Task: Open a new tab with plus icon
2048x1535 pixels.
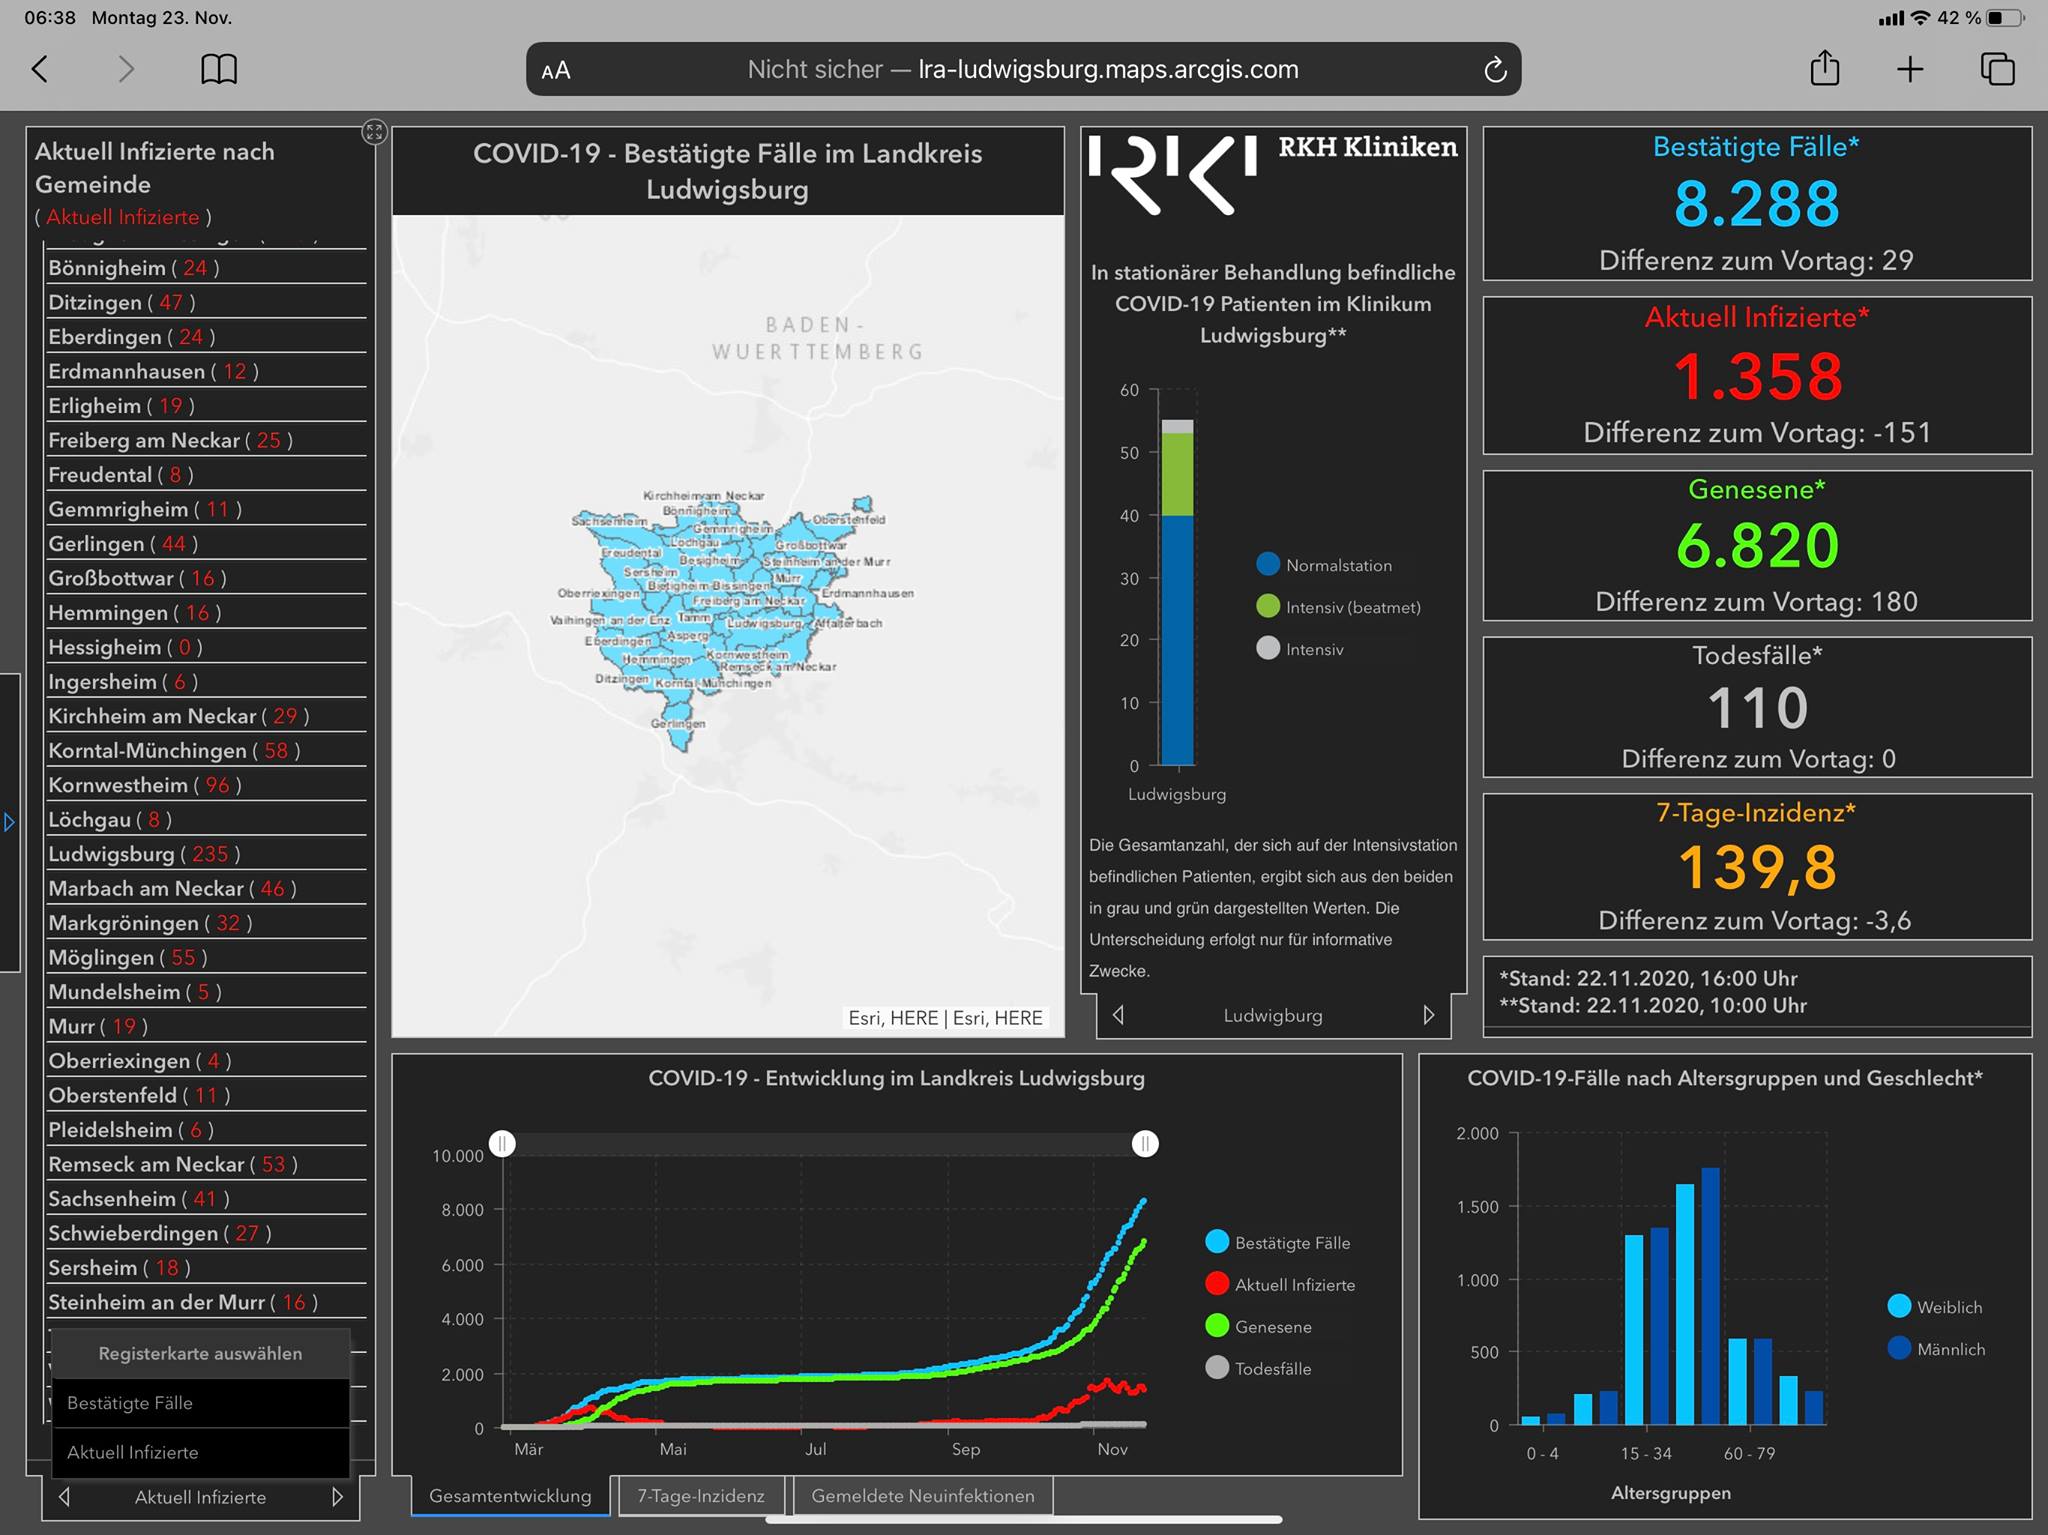Action: 1910,69
